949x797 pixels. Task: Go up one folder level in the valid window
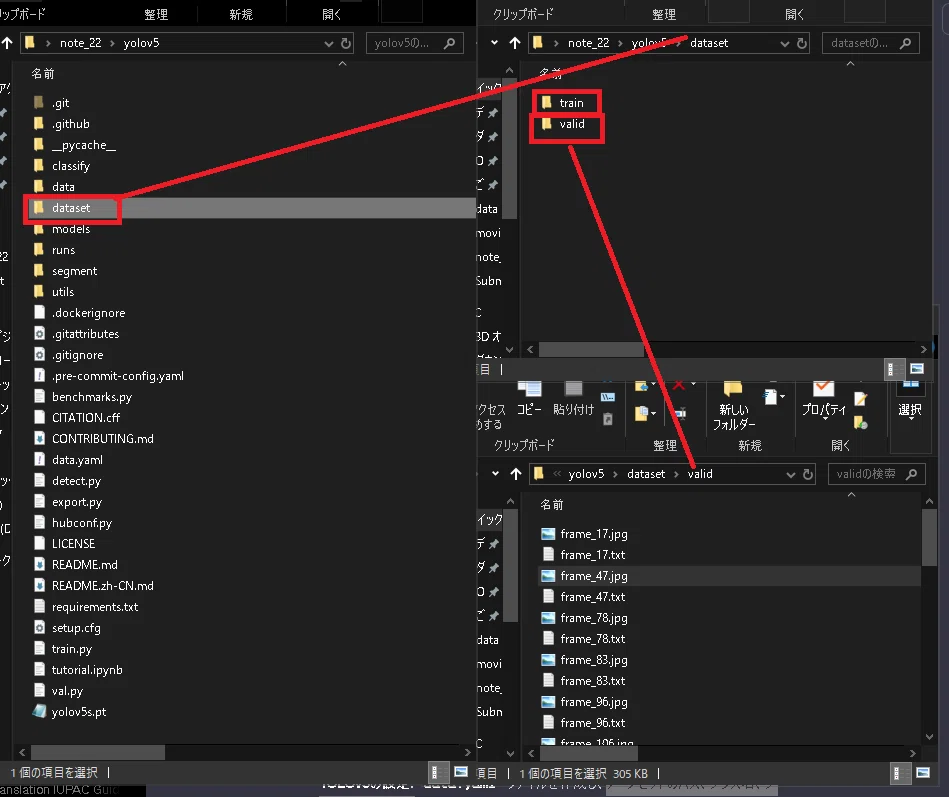515,474
